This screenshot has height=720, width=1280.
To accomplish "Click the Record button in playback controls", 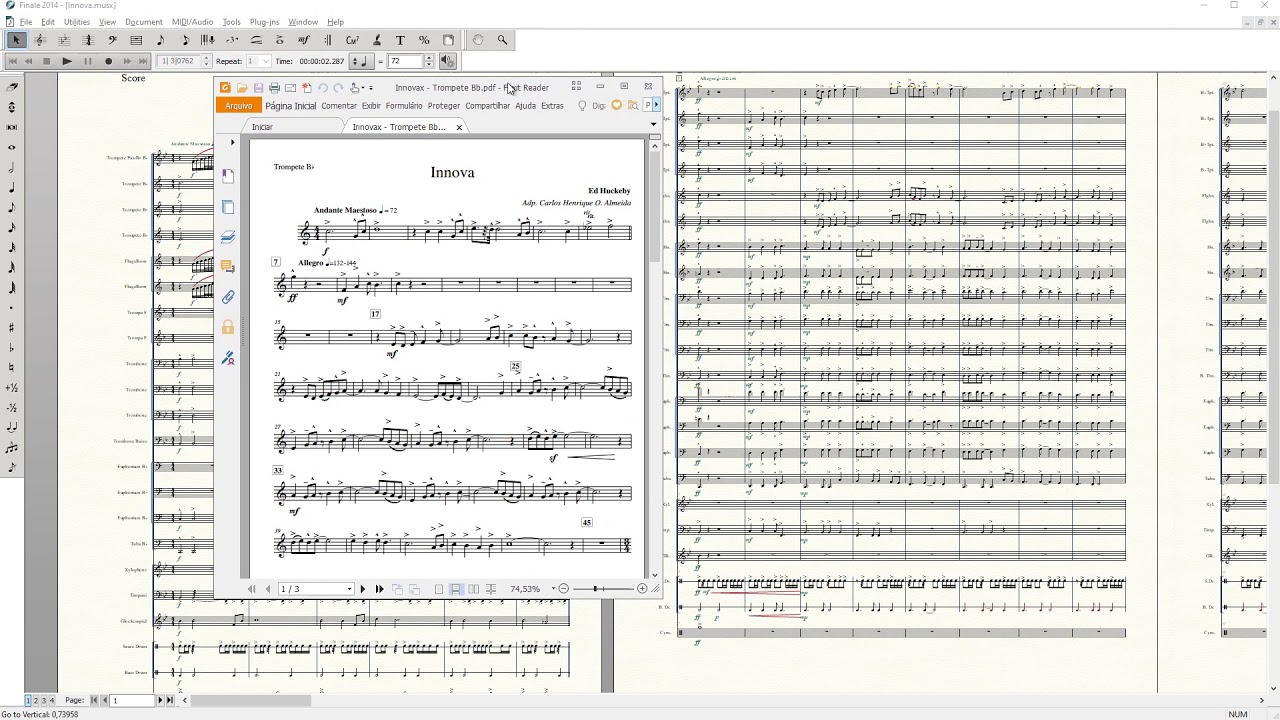I will click(109, 61).
